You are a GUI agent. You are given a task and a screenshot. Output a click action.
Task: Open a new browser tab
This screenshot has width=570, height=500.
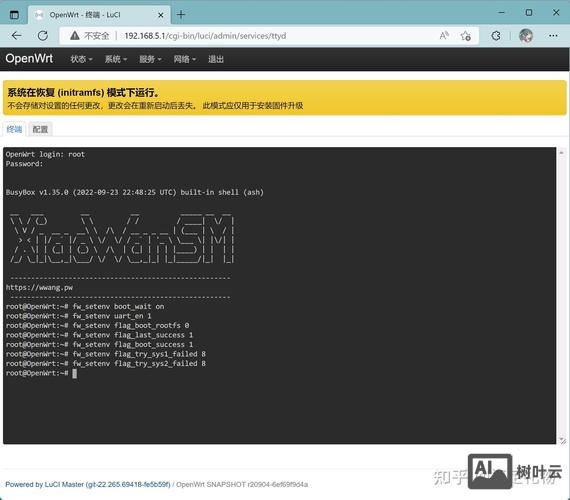pyautogui.click(x=181, y=15)
